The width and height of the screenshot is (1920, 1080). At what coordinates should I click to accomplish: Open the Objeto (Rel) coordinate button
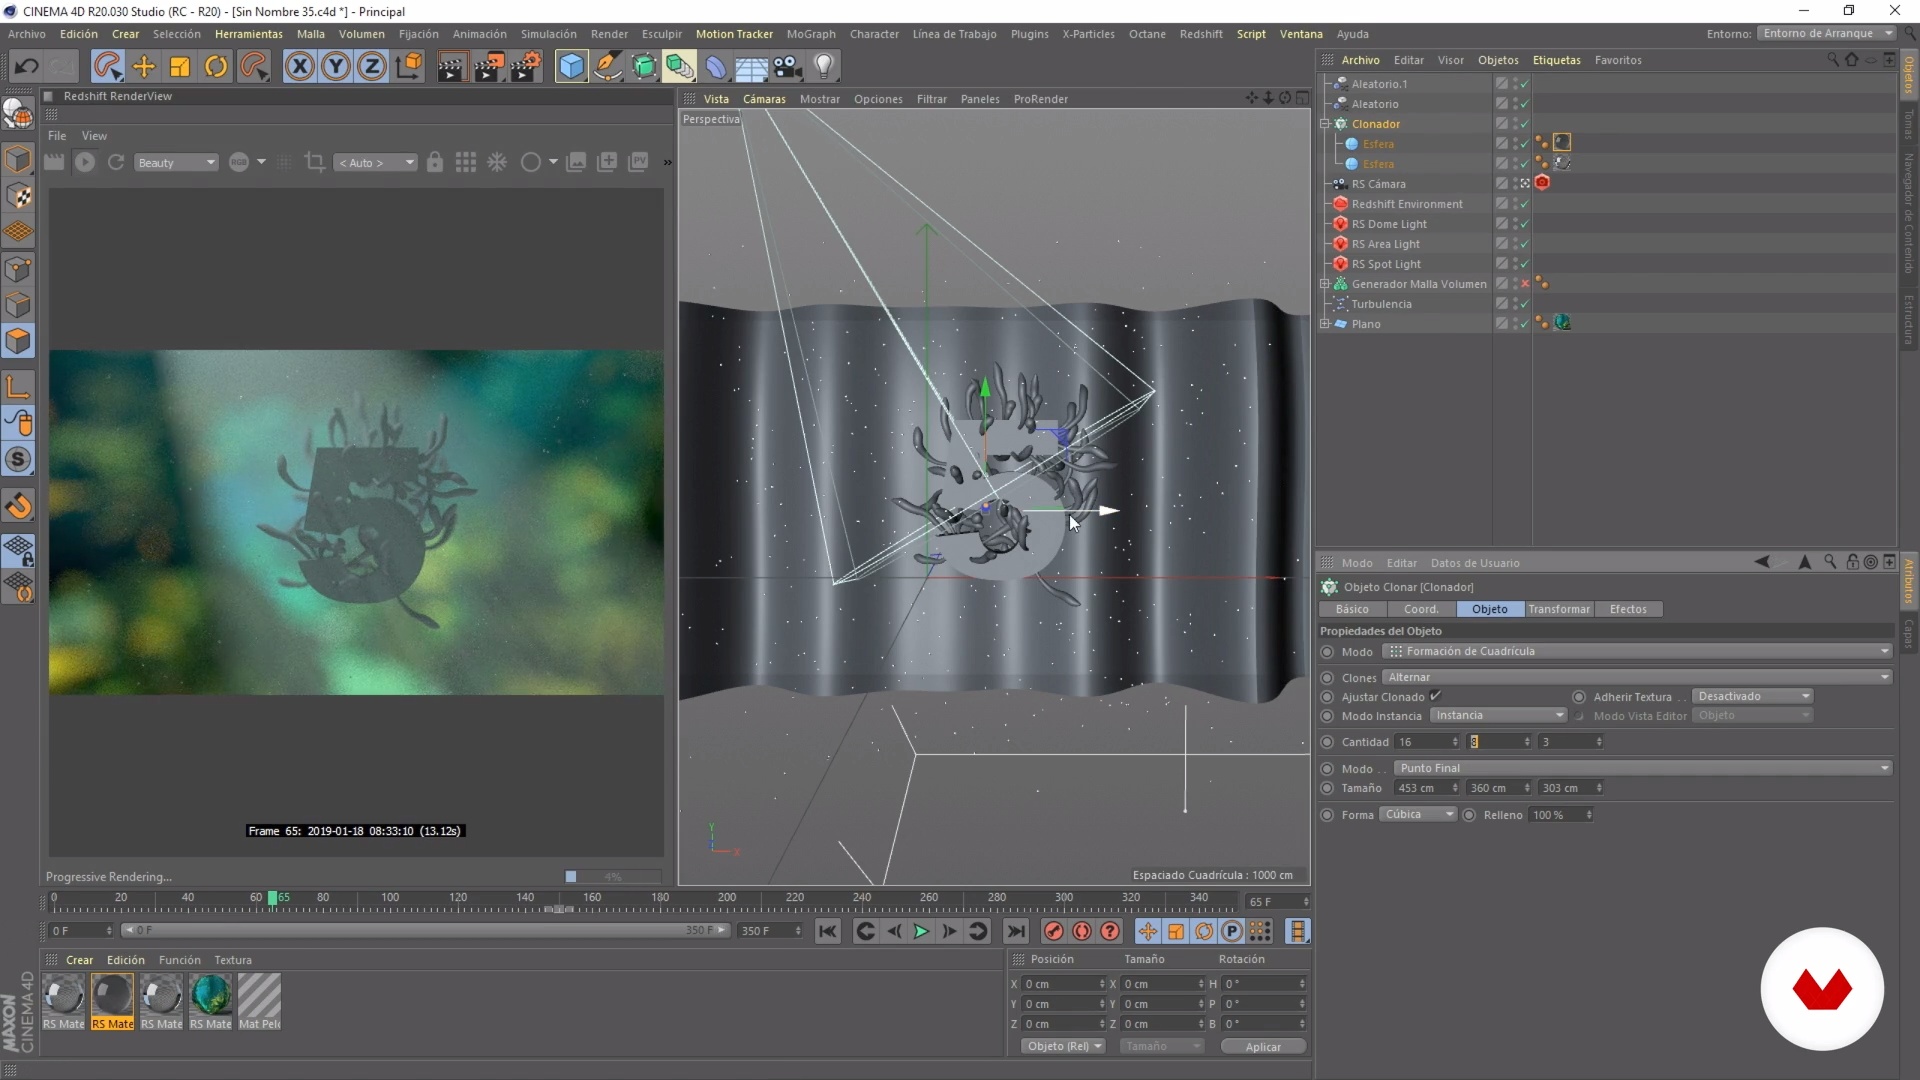pyautogui.click(x=1064, y=1046)
